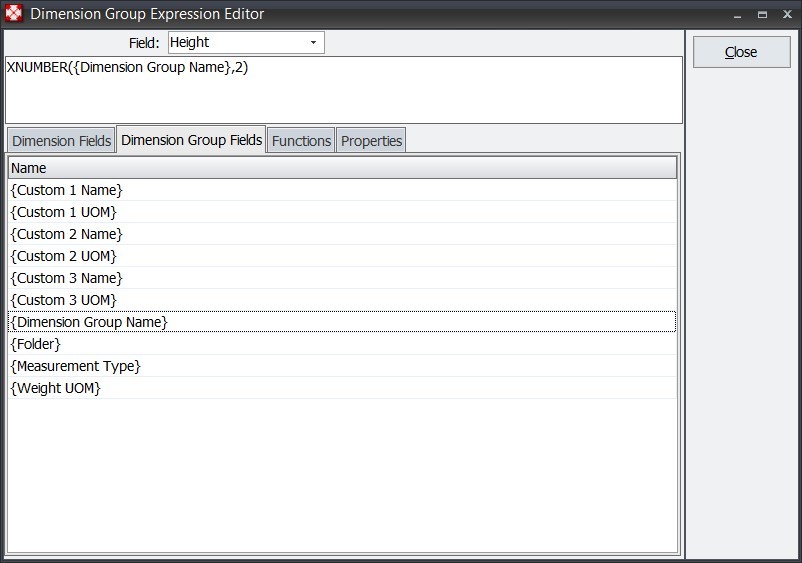
Task: Select the {Custom 1 UOM} row
Action: [342, 212]
